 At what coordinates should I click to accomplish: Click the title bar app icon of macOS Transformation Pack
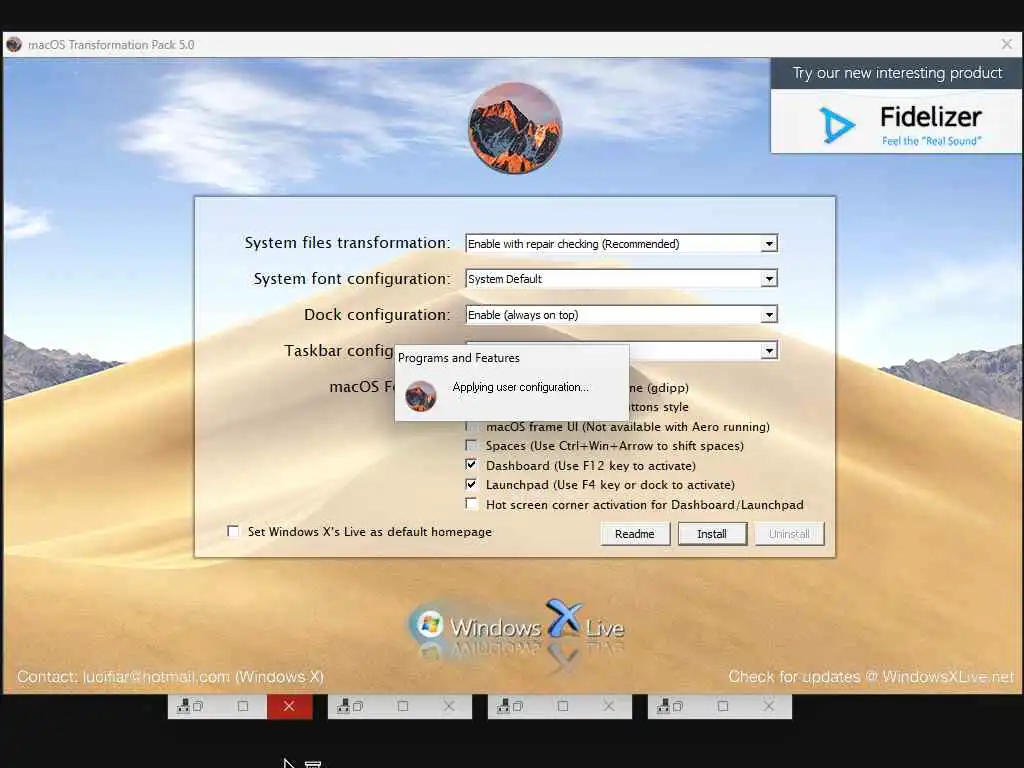pyautogui.click(x=14, y=44)
